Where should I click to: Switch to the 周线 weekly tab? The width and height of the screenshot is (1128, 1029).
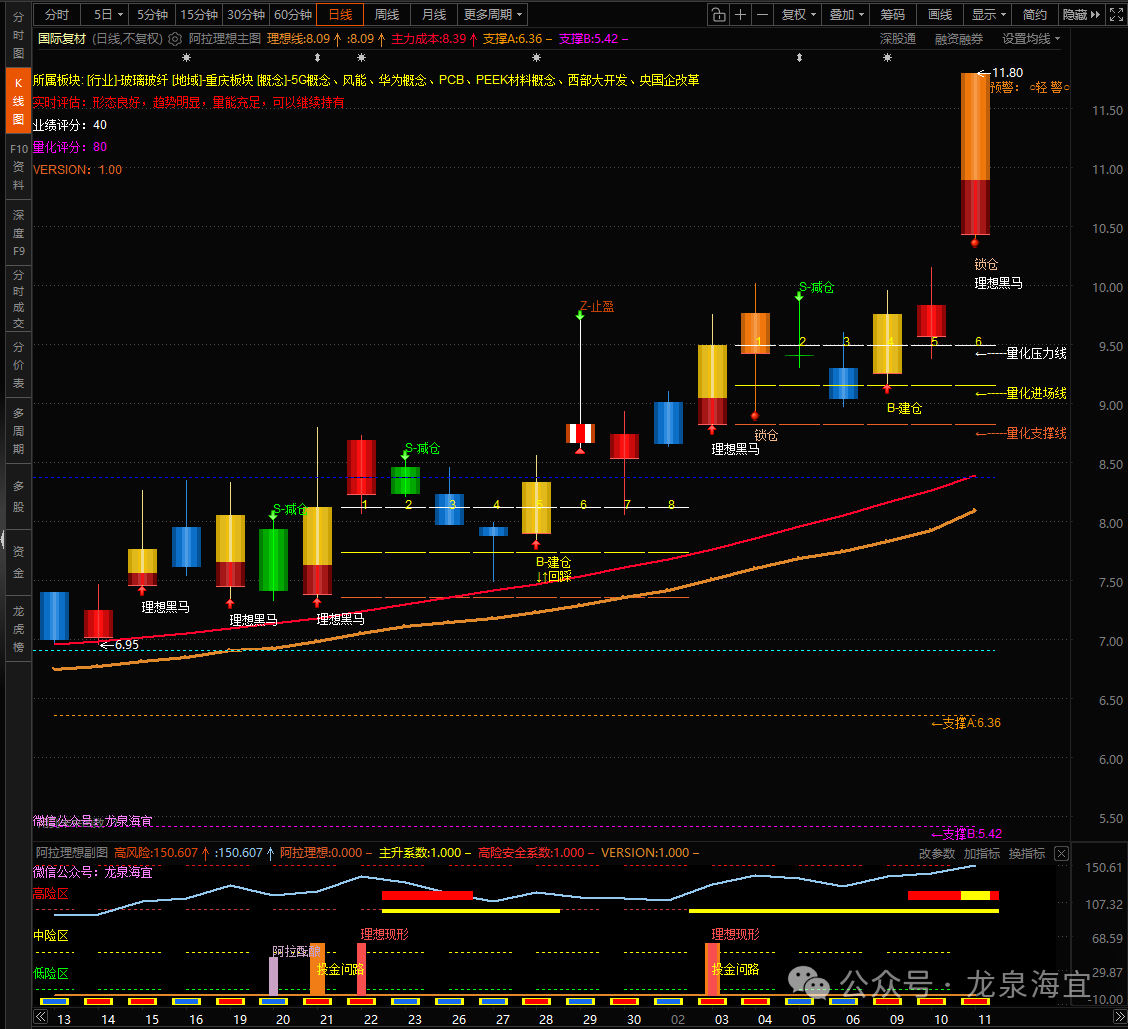[387, 15]
